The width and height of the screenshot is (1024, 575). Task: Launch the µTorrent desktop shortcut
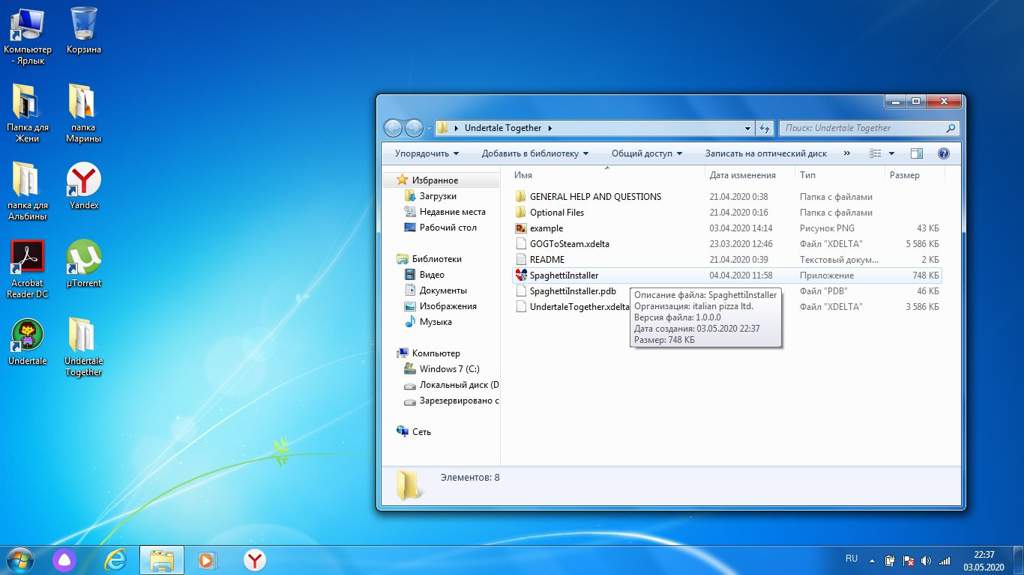84,264
